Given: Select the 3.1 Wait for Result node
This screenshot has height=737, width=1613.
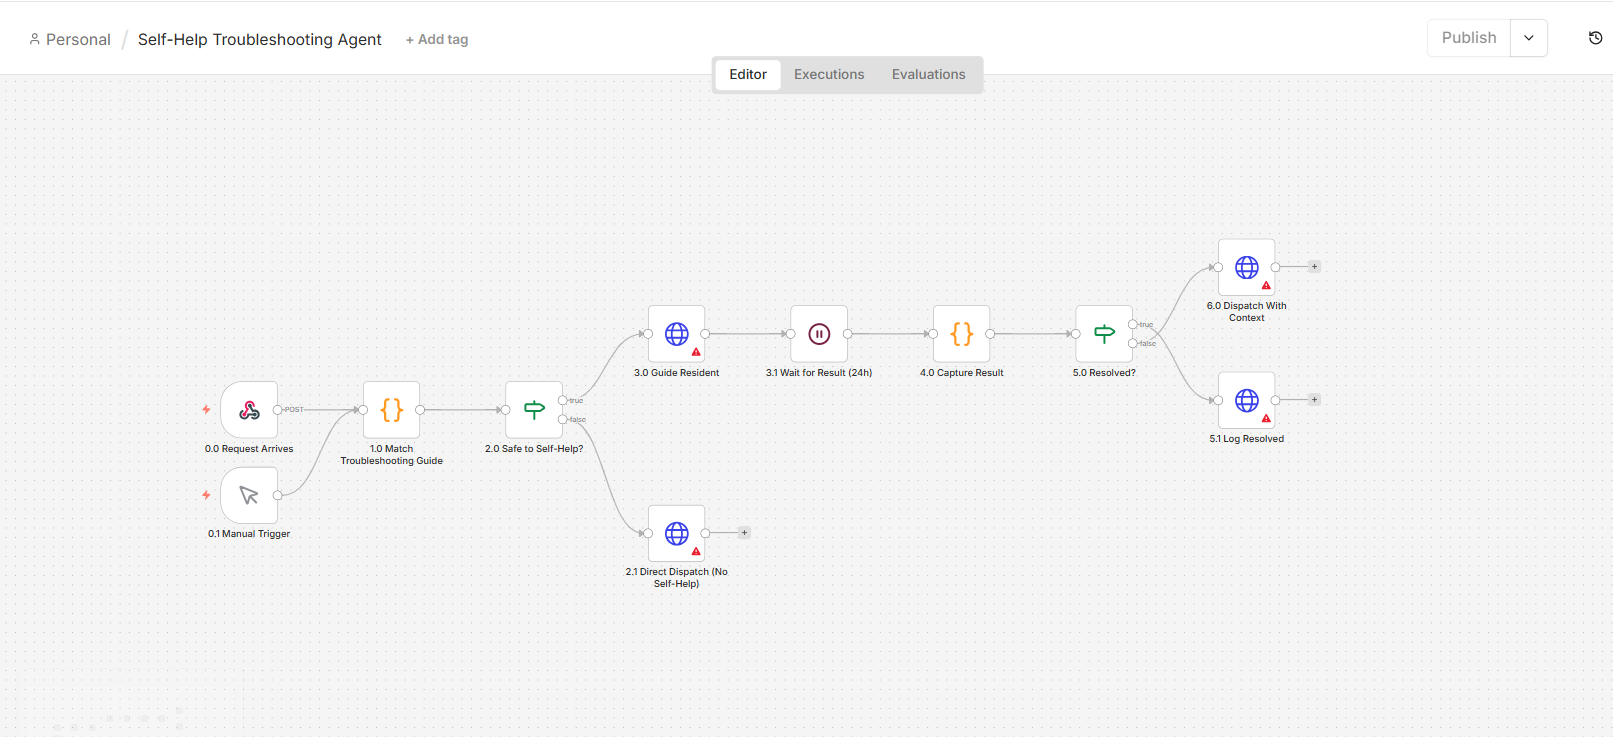Looking at the screenshot, I should (x=819, y=334).
